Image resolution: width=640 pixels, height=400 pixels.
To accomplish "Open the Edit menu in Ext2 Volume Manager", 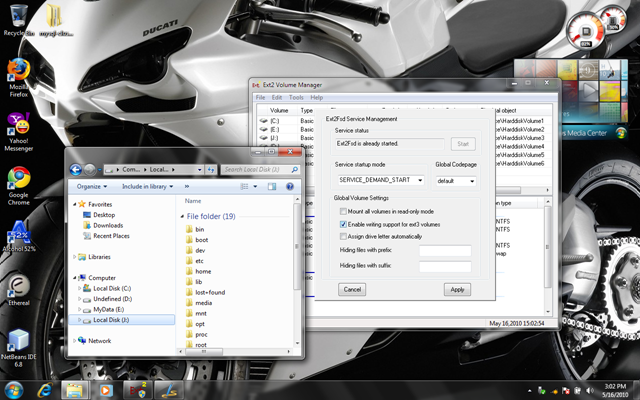I will (277, 98).
